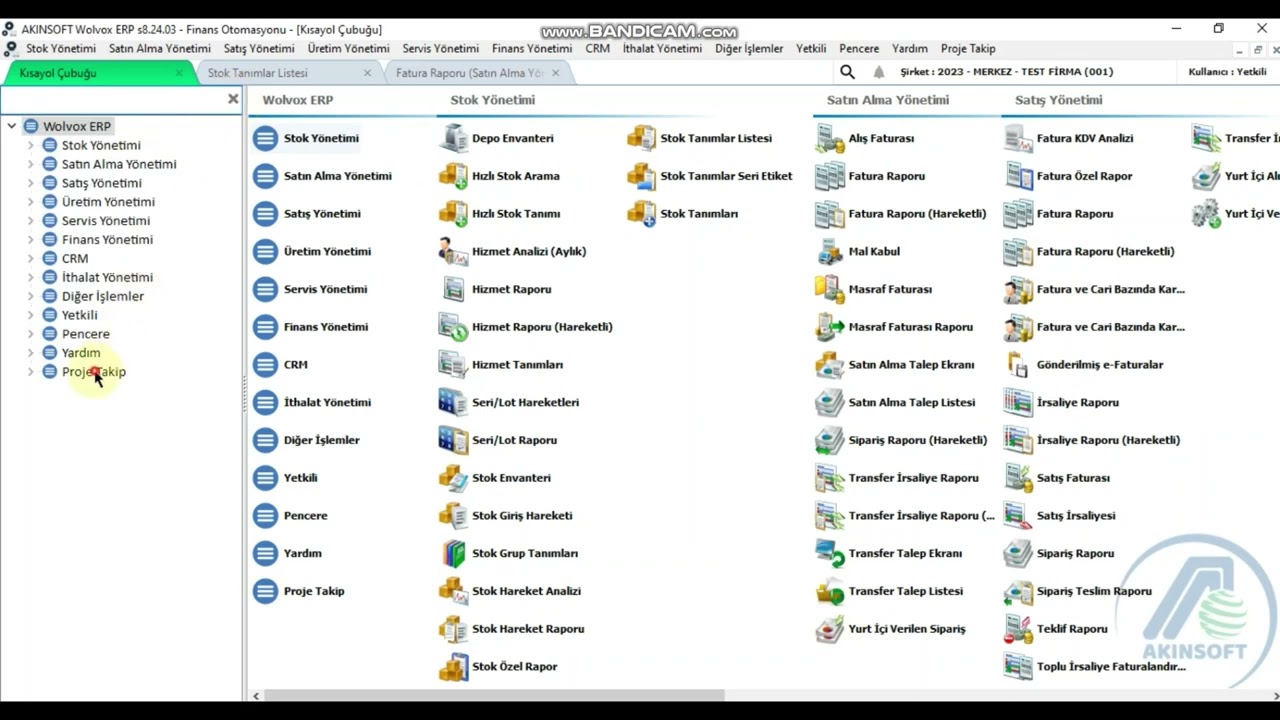This screenshot has width=1280, height=720.
Task: Open Stok Tanımlar Seri Etiket icon
Action: tap(642, 176)
